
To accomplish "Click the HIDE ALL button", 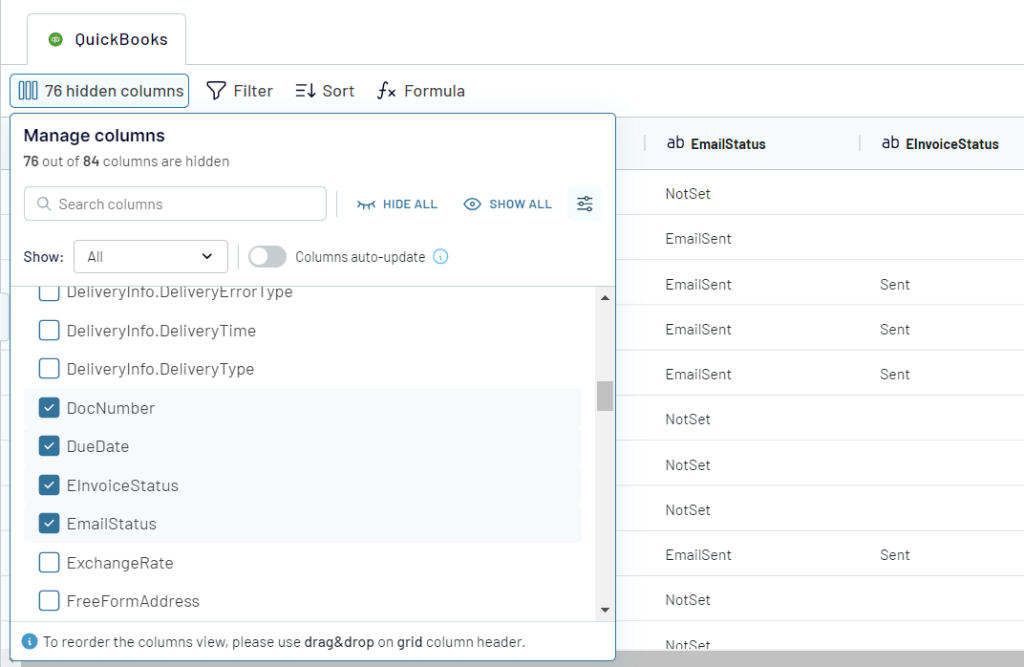I will 397,203.
